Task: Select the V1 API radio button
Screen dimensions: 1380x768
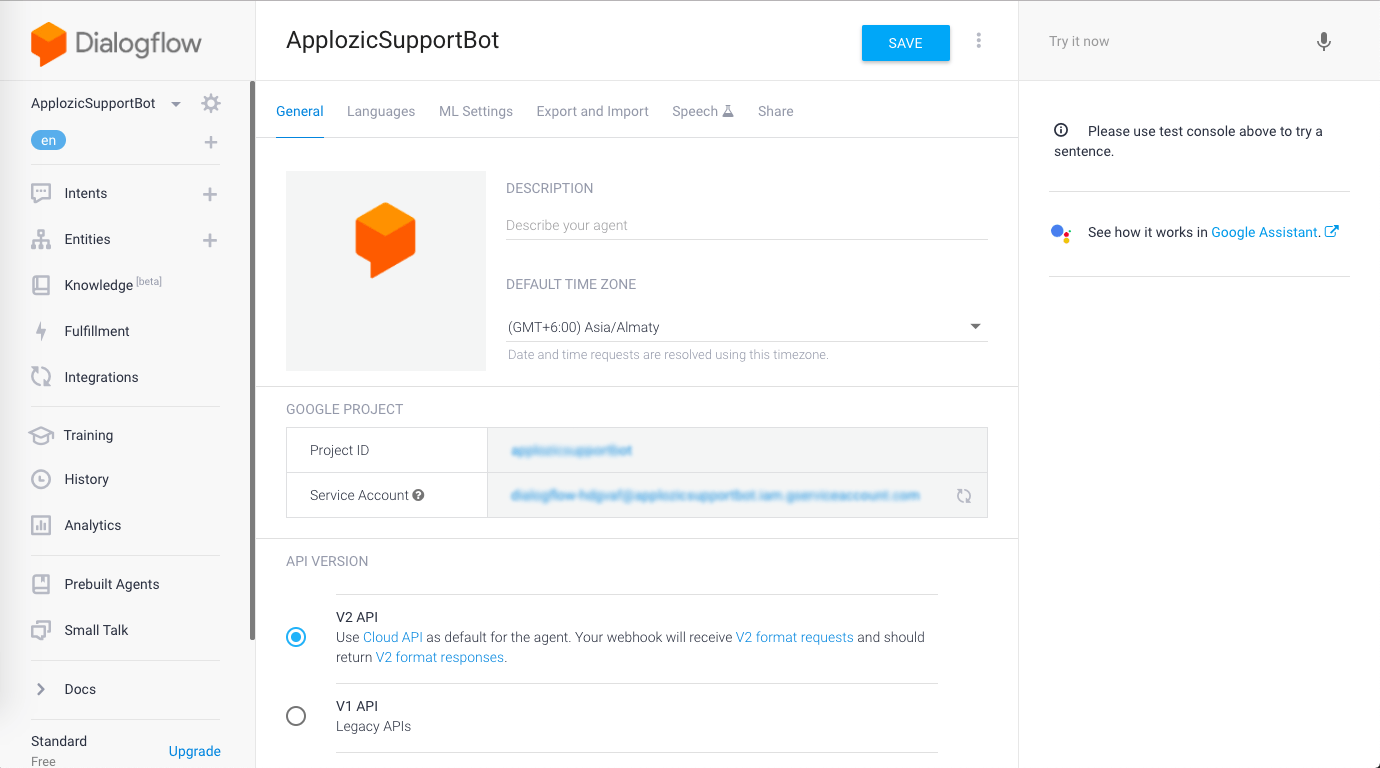Action: (296, 716)
